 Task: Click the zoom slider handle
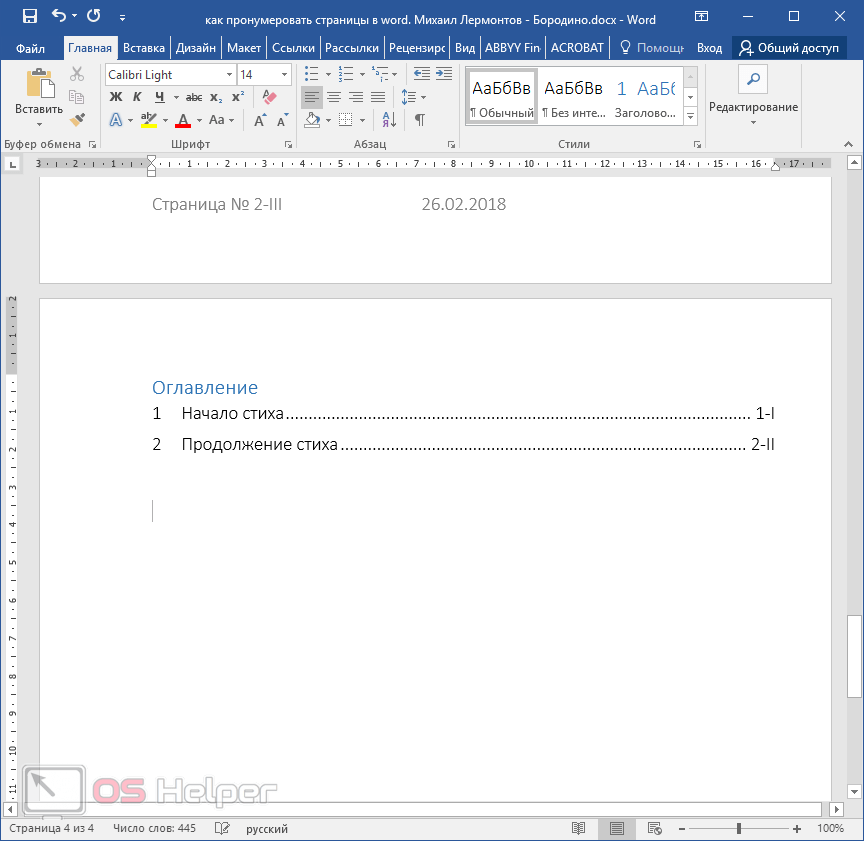(739, 828)
